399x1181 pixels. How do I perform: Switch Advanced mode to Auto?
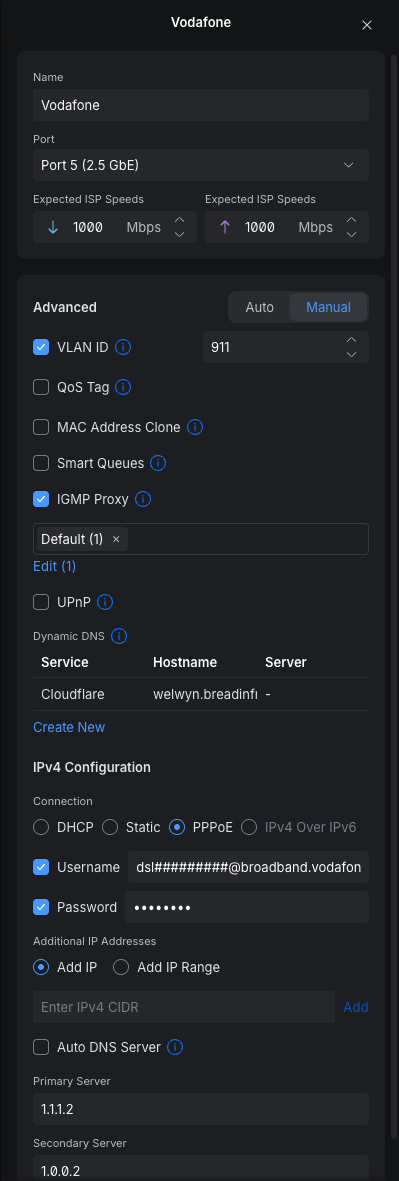click(x=260, y=307)
